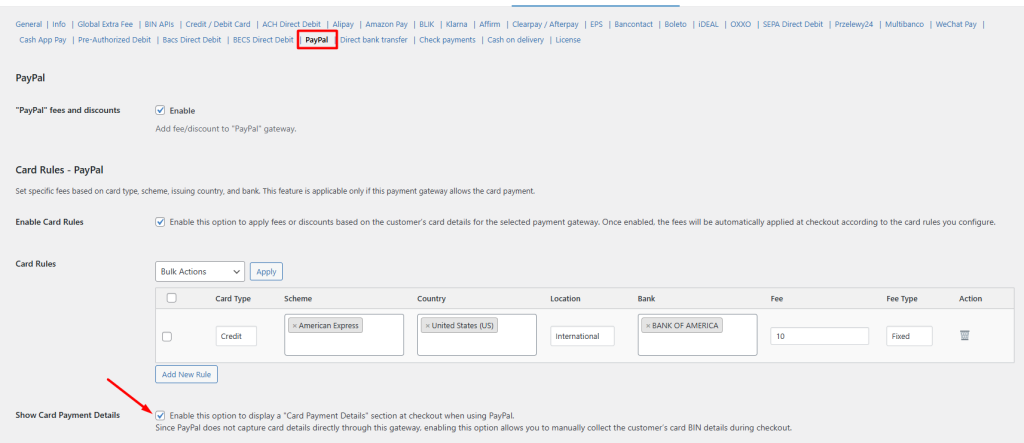This screenshot has width=1024, height=443.
Task: Open the Location International dropdown
Action: pyautogui.click(x=582, y=336)
